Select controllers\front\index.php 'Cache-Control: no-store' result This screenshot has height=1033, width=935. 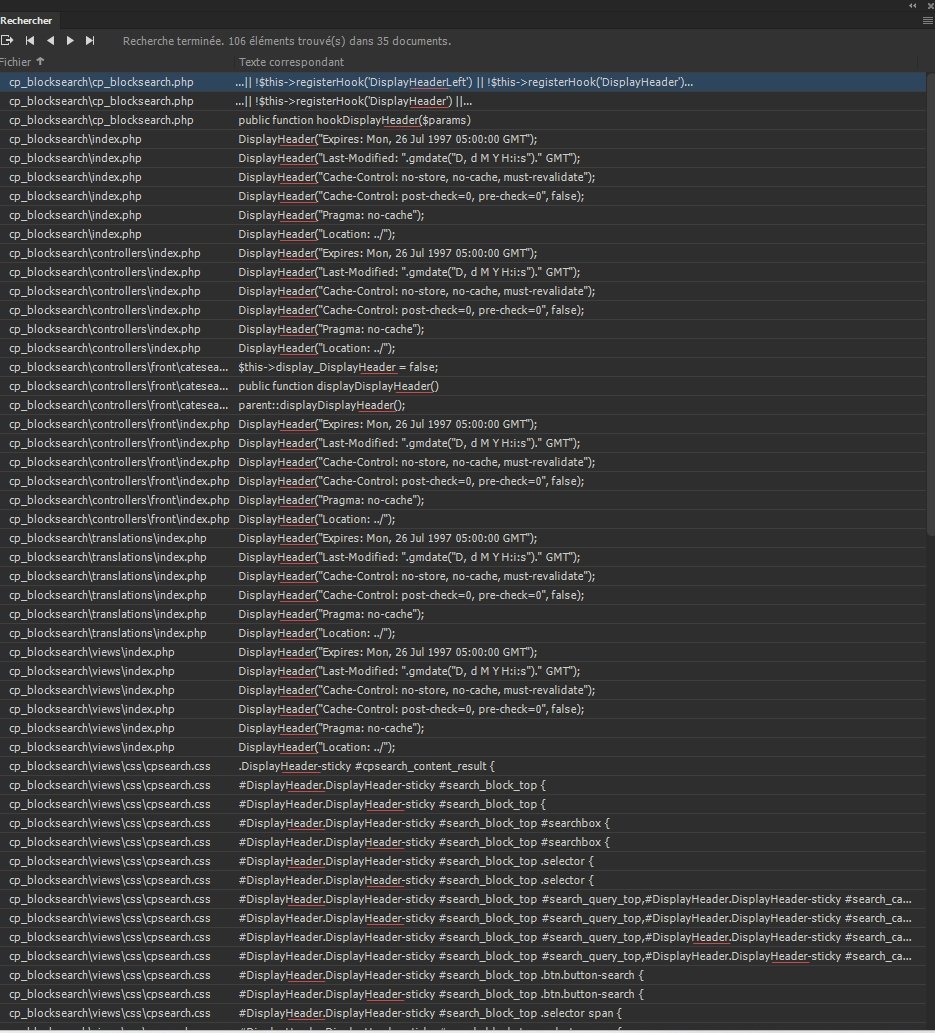[463, 462]
